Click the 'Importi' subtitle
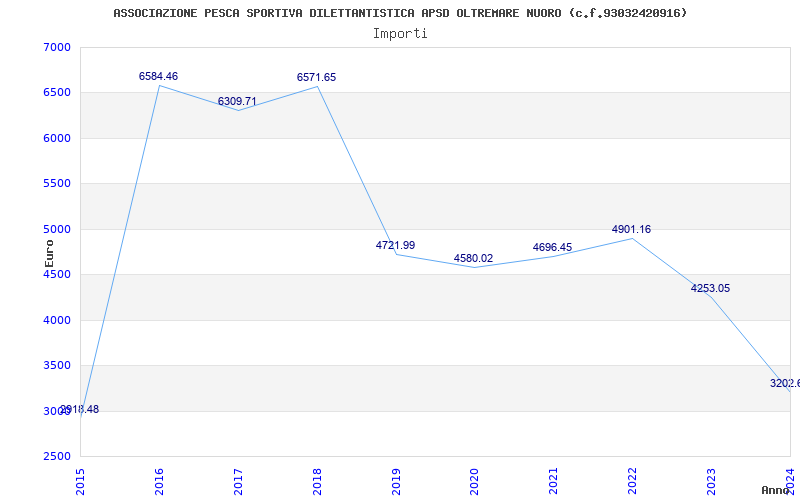Screen dimensions: 800x500 (x=400, y=34)
